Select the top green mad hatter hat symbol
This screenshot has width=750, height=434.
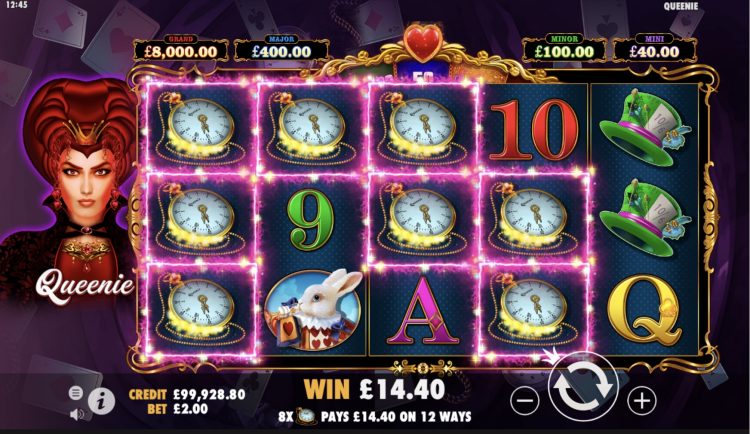[645, 128]
